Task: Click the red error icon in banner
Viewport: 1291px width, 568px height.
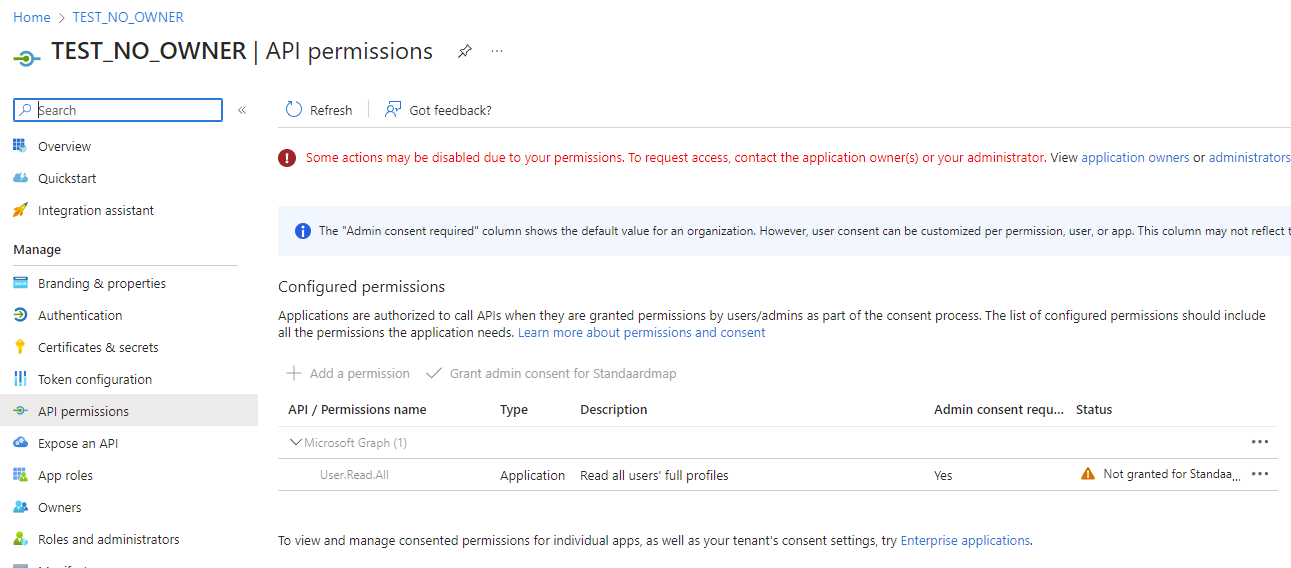Action: coord(287,158)
